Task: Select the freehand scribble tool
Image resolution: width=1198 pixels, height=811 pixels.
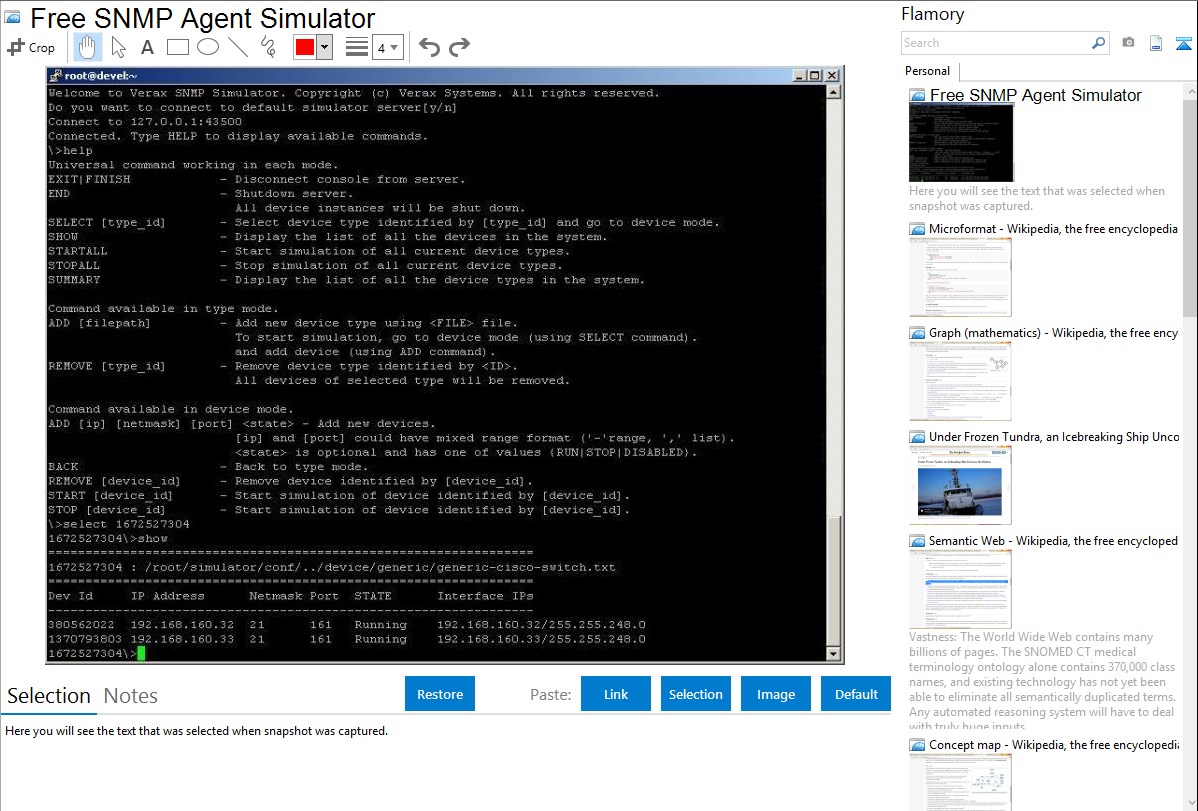Action: tap(268, 47)
